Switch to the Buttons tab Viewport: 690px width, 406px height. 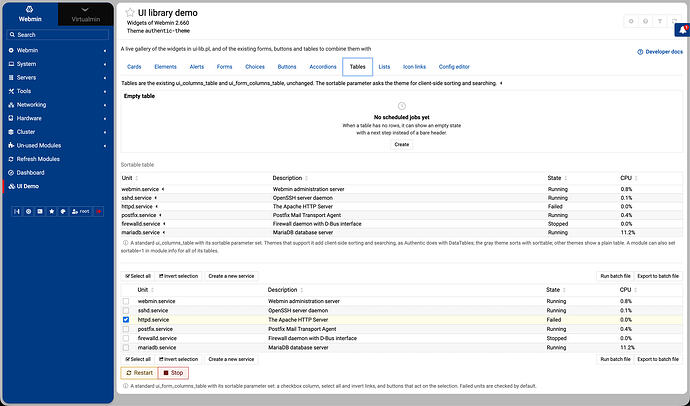pos(287,67)
